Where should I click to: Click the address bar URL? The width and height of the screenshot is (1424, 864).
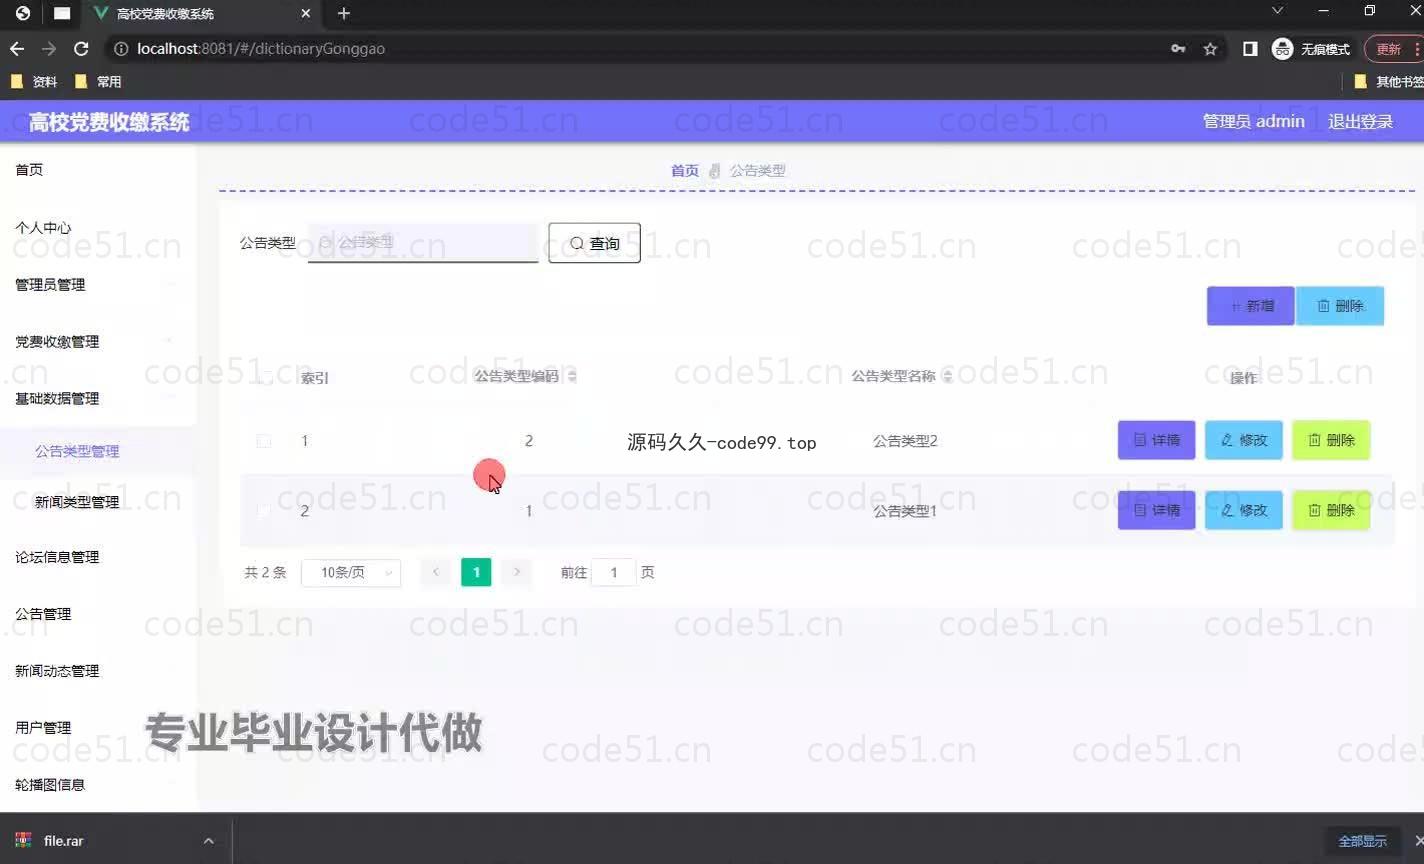(261, 49)
